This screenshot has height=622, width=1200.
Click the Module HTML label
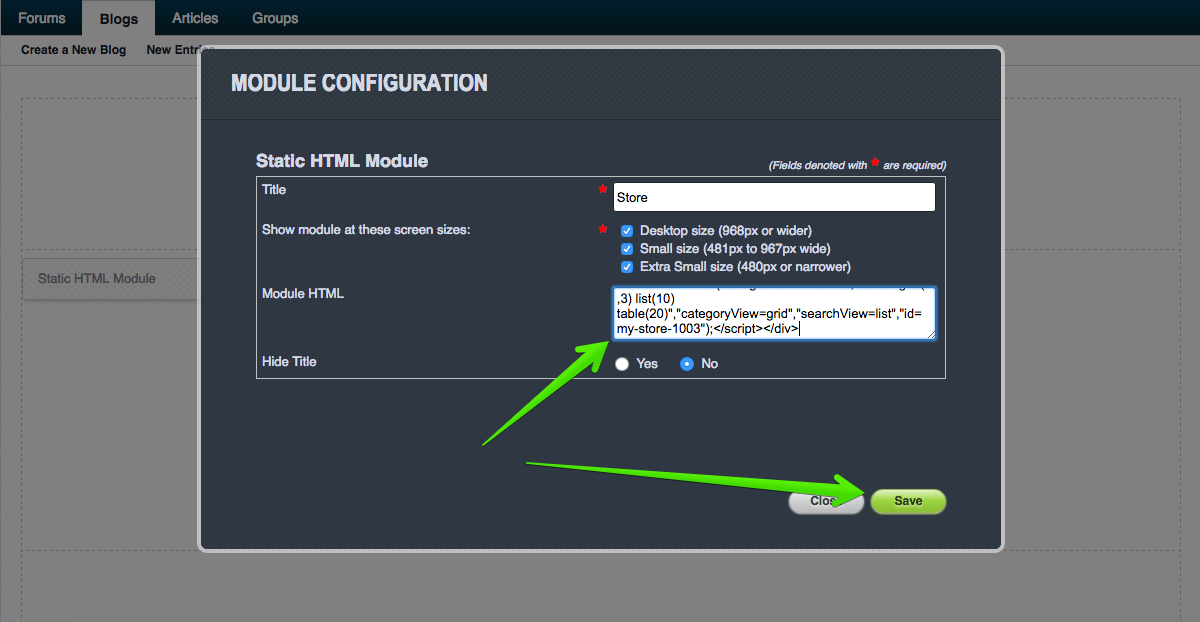[x=303, y=293]
